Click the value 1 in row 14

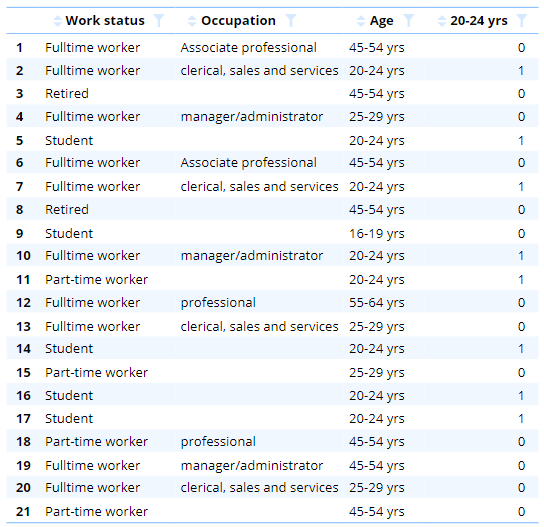point(521,349)
